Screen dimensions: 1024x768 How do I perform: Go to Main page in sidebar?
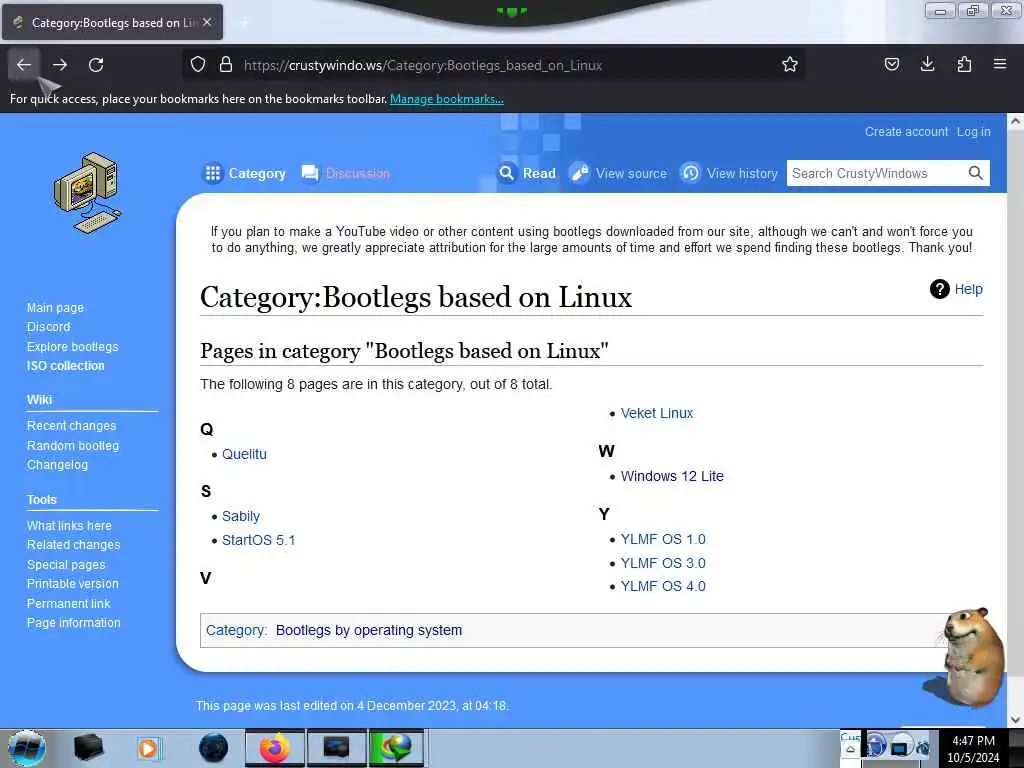55,308
